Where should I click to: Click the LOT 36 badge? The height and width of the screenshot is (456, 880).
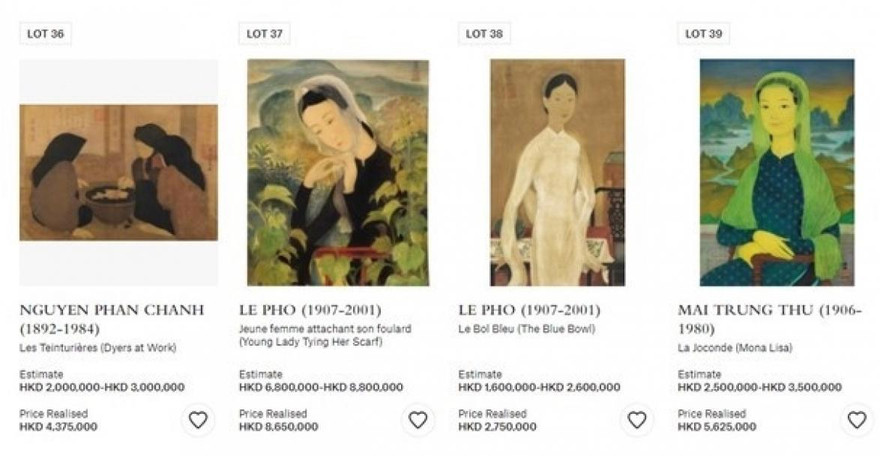pyautogui.click(x=45, y=34)
